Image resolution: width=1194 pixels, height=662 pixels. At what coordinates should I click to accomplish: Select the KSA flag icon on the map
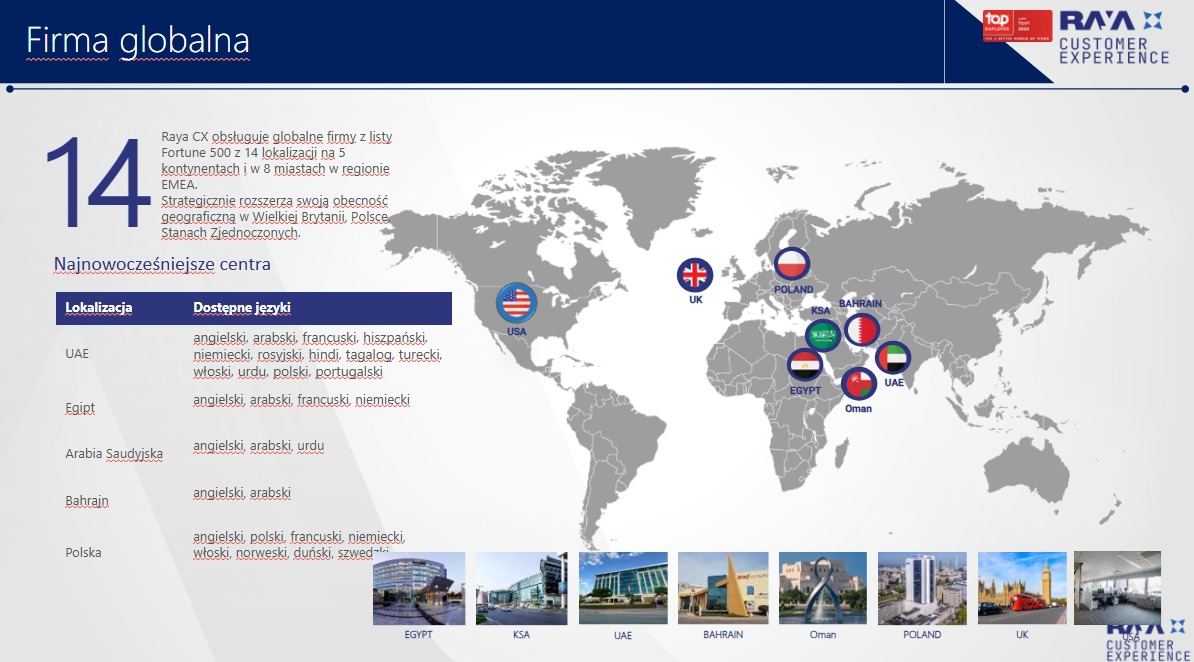pos(823,335)
